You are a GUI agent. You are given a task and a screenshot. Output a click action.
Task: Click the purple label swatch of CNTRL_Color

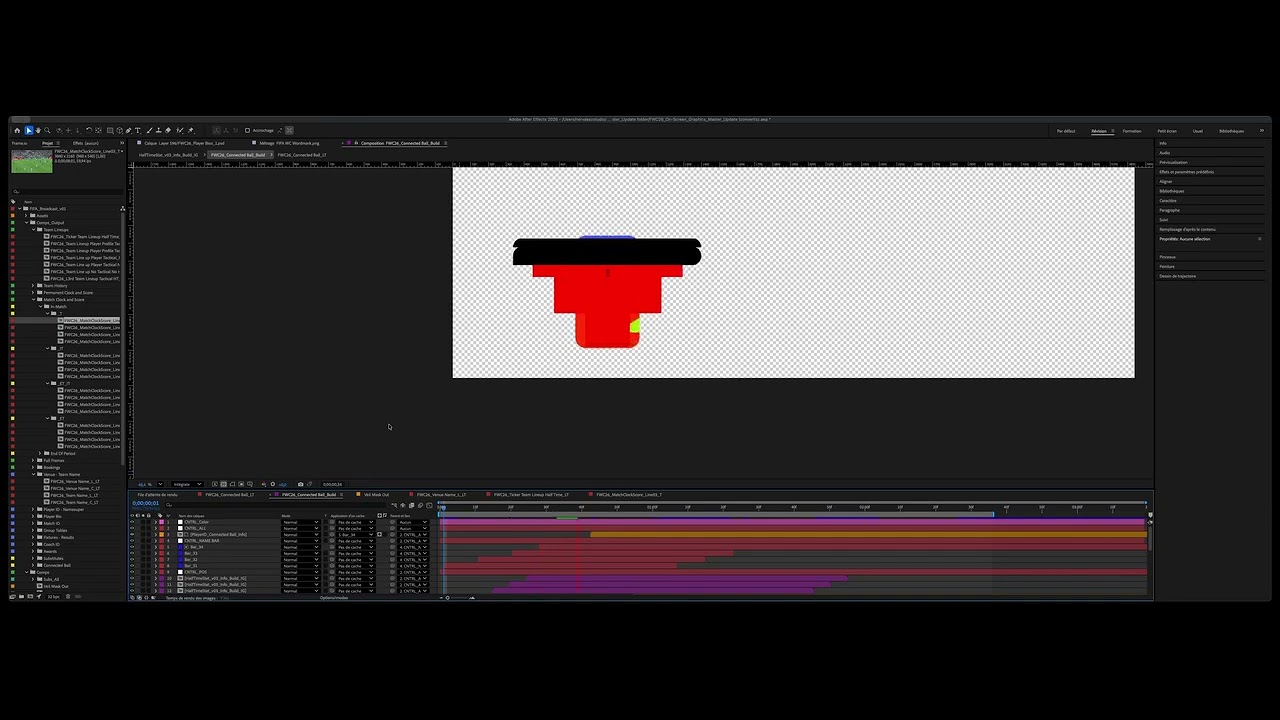[x=161, y=522]
